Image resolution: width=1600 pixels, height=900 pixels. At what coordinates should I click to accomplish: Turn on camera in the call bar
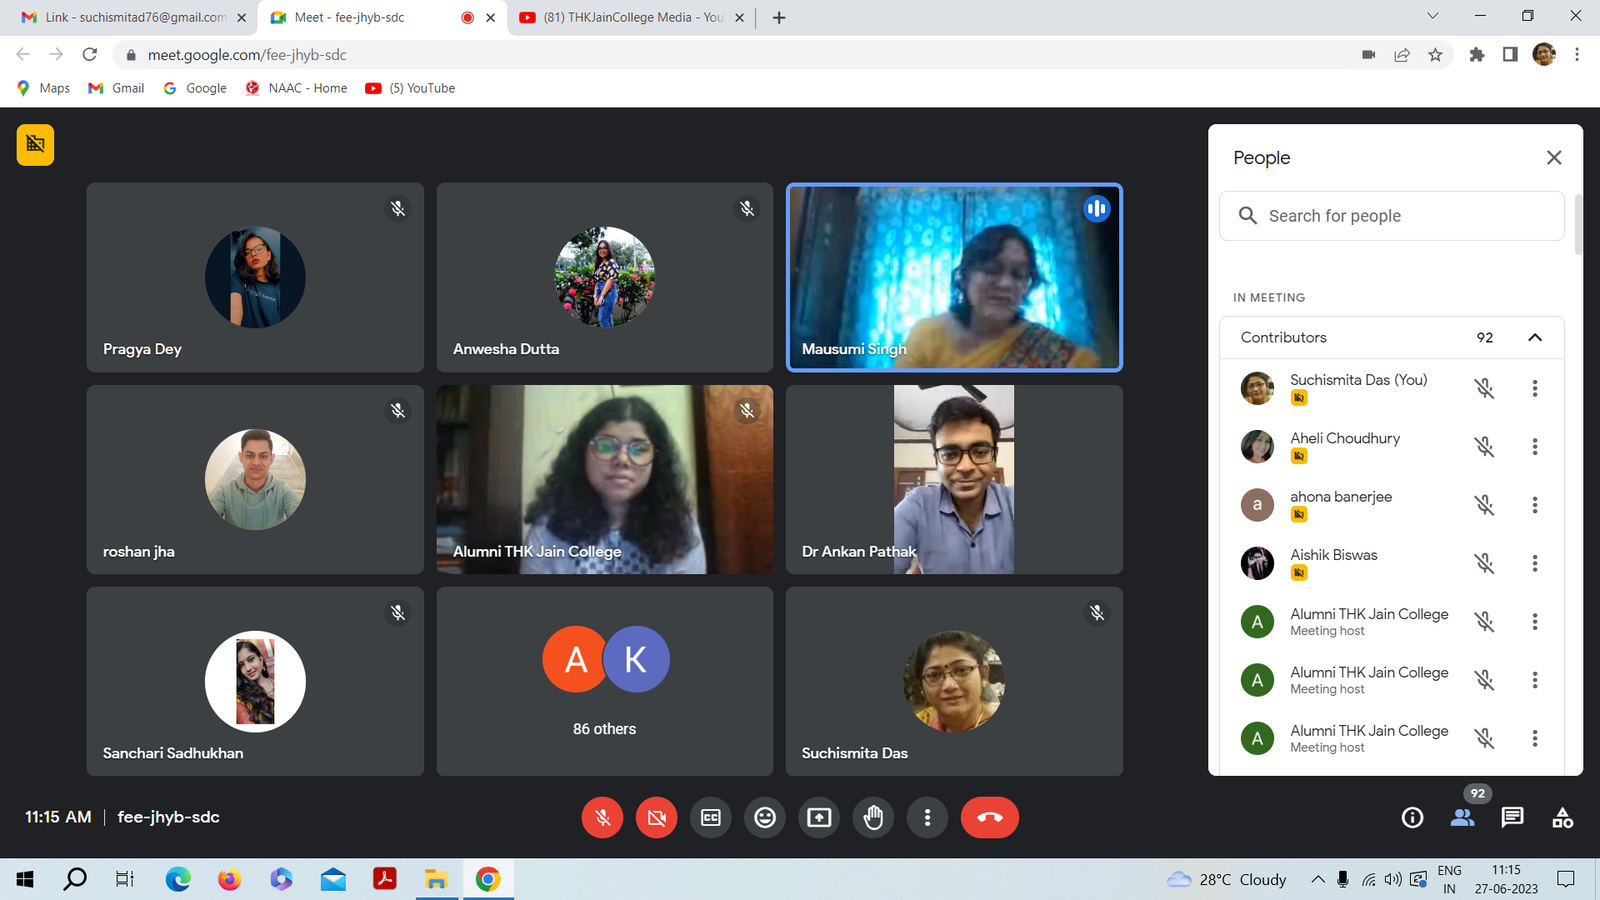(656, 817)
